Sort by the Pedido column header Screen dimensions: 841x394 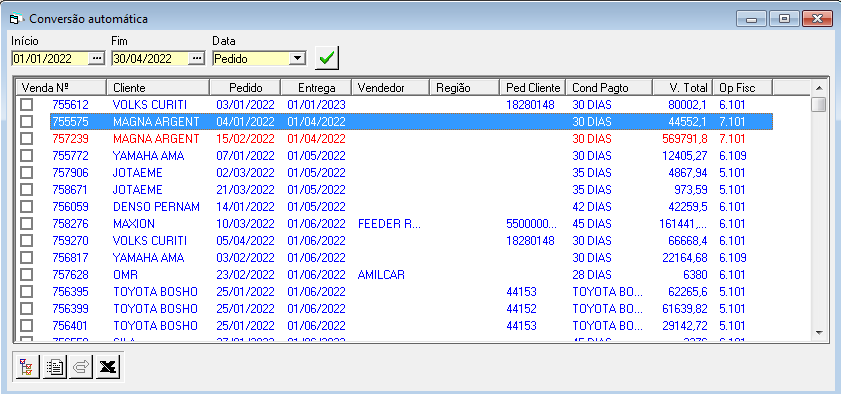coord(245,87)
